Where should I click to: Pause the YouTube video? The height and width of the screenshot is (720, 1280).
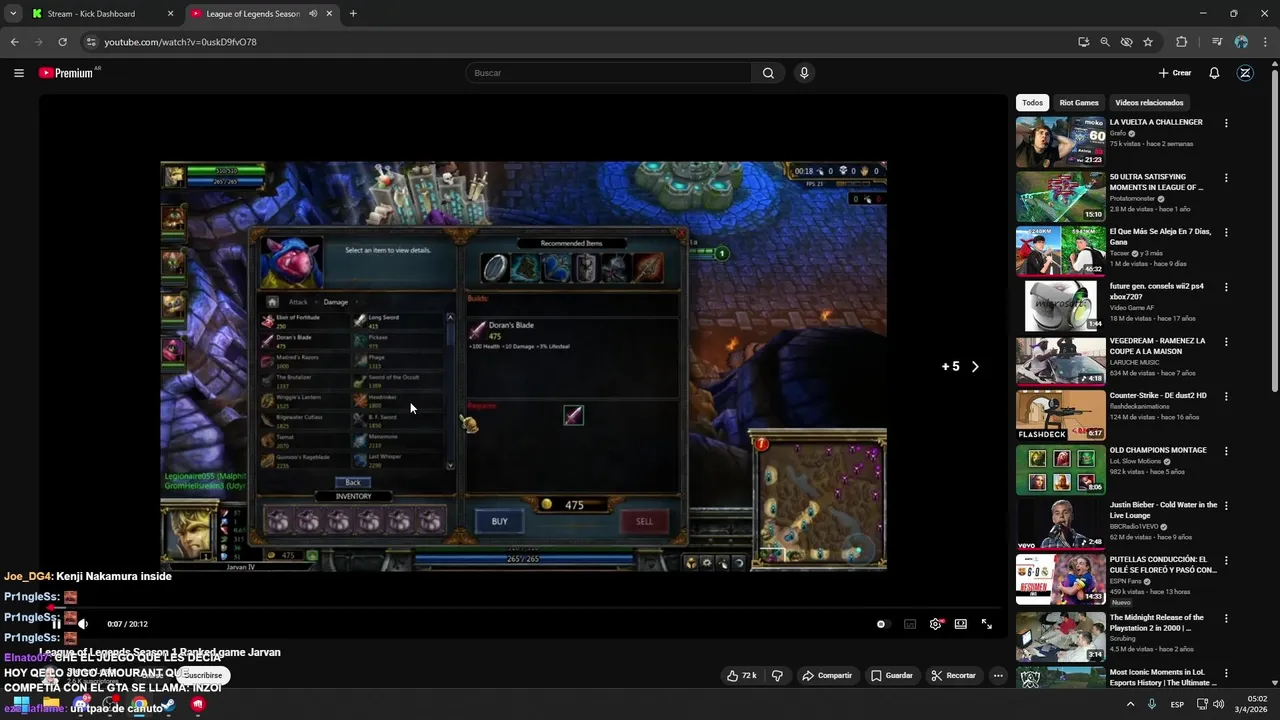point(57,624)
